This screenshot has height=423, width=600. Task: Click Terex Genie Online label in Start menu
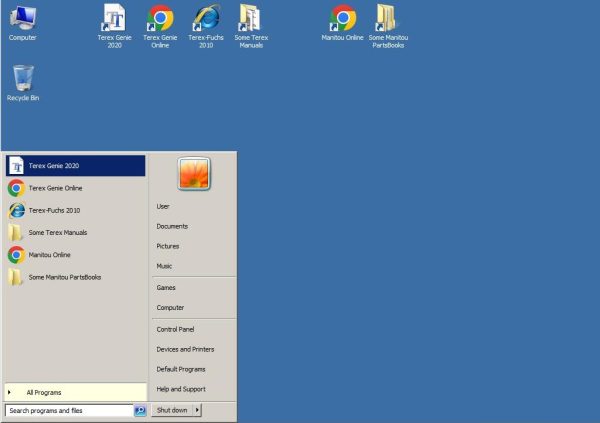[x=55, y=188]
